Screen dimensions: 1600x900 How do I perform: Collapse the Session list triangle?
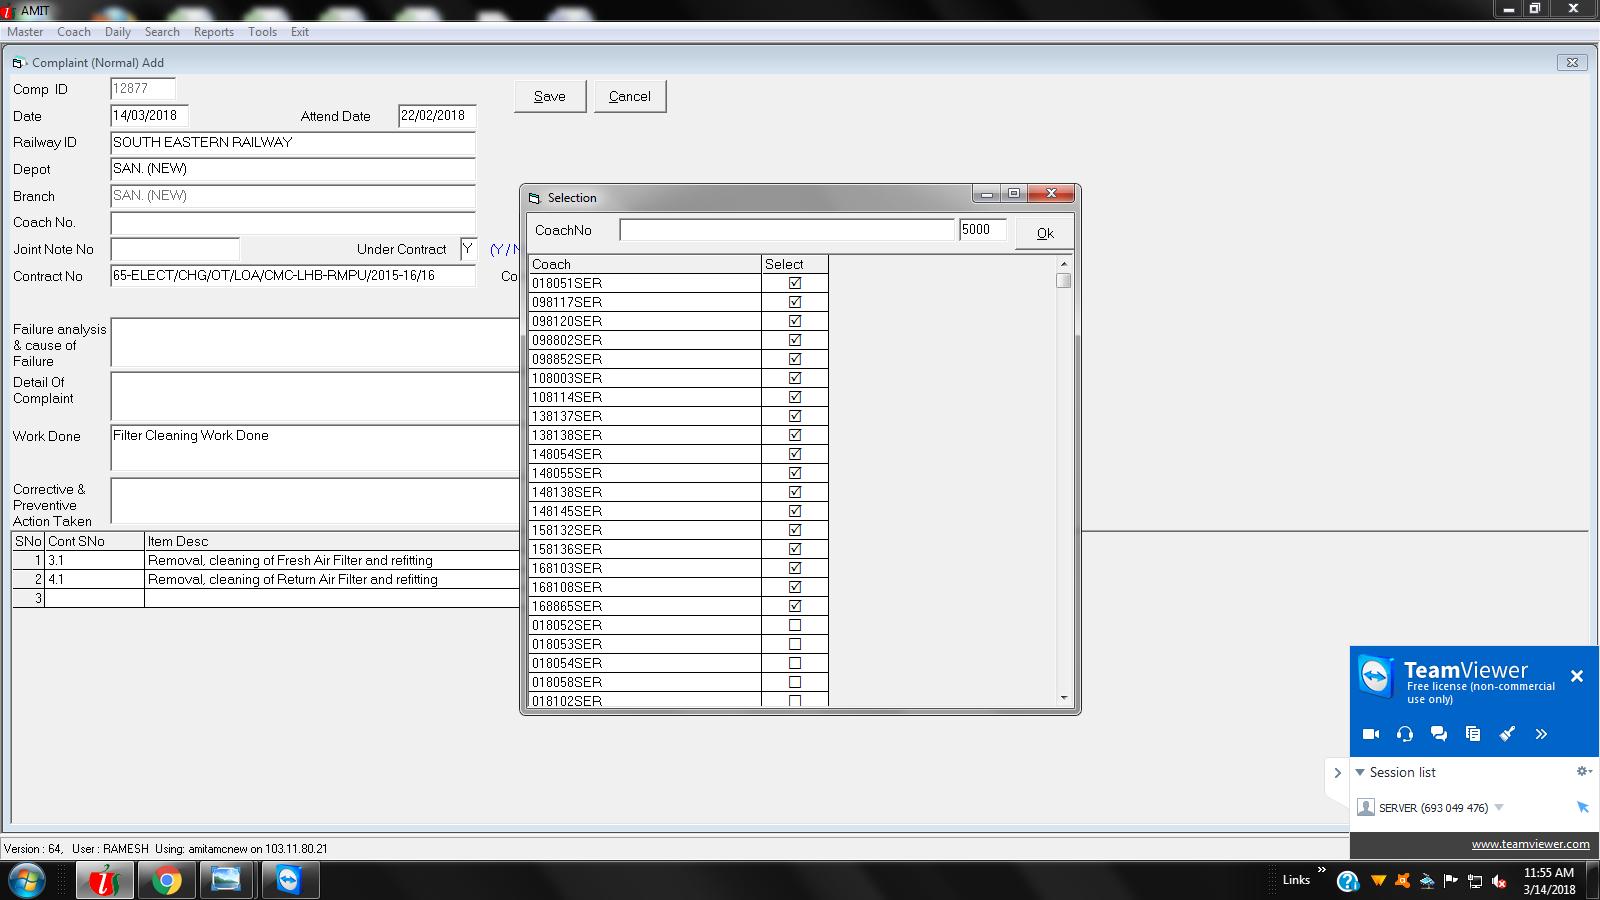1360,772
